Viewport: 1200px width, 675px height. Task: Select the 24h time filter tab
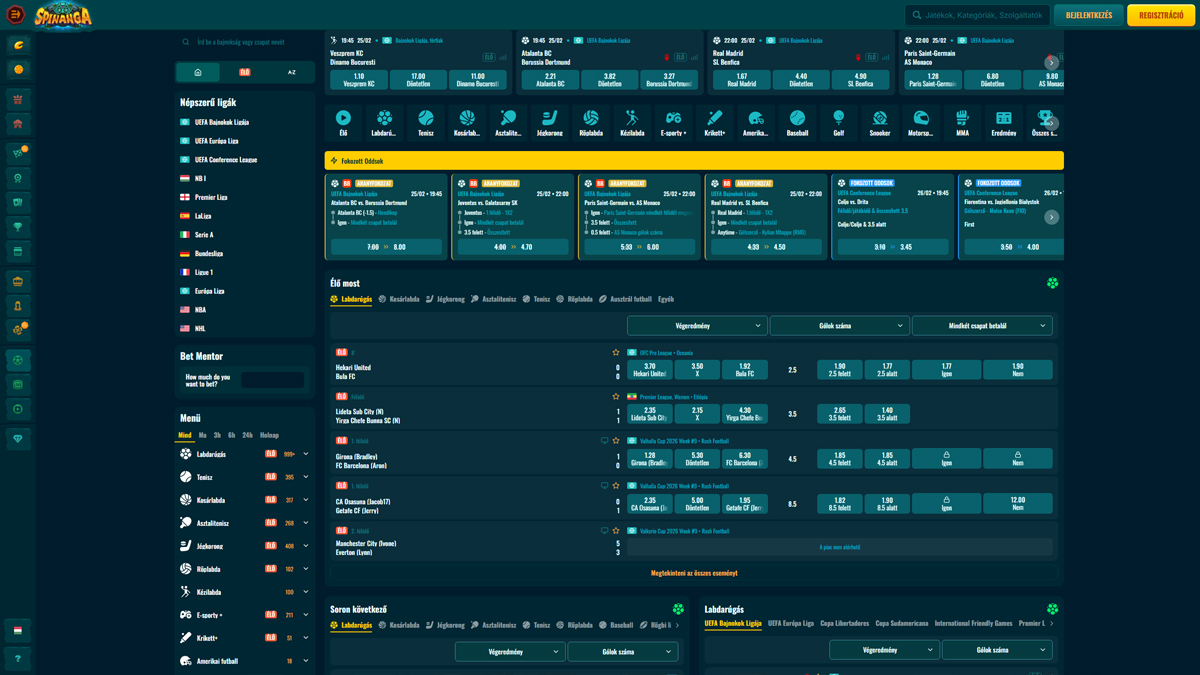(247, 436)
